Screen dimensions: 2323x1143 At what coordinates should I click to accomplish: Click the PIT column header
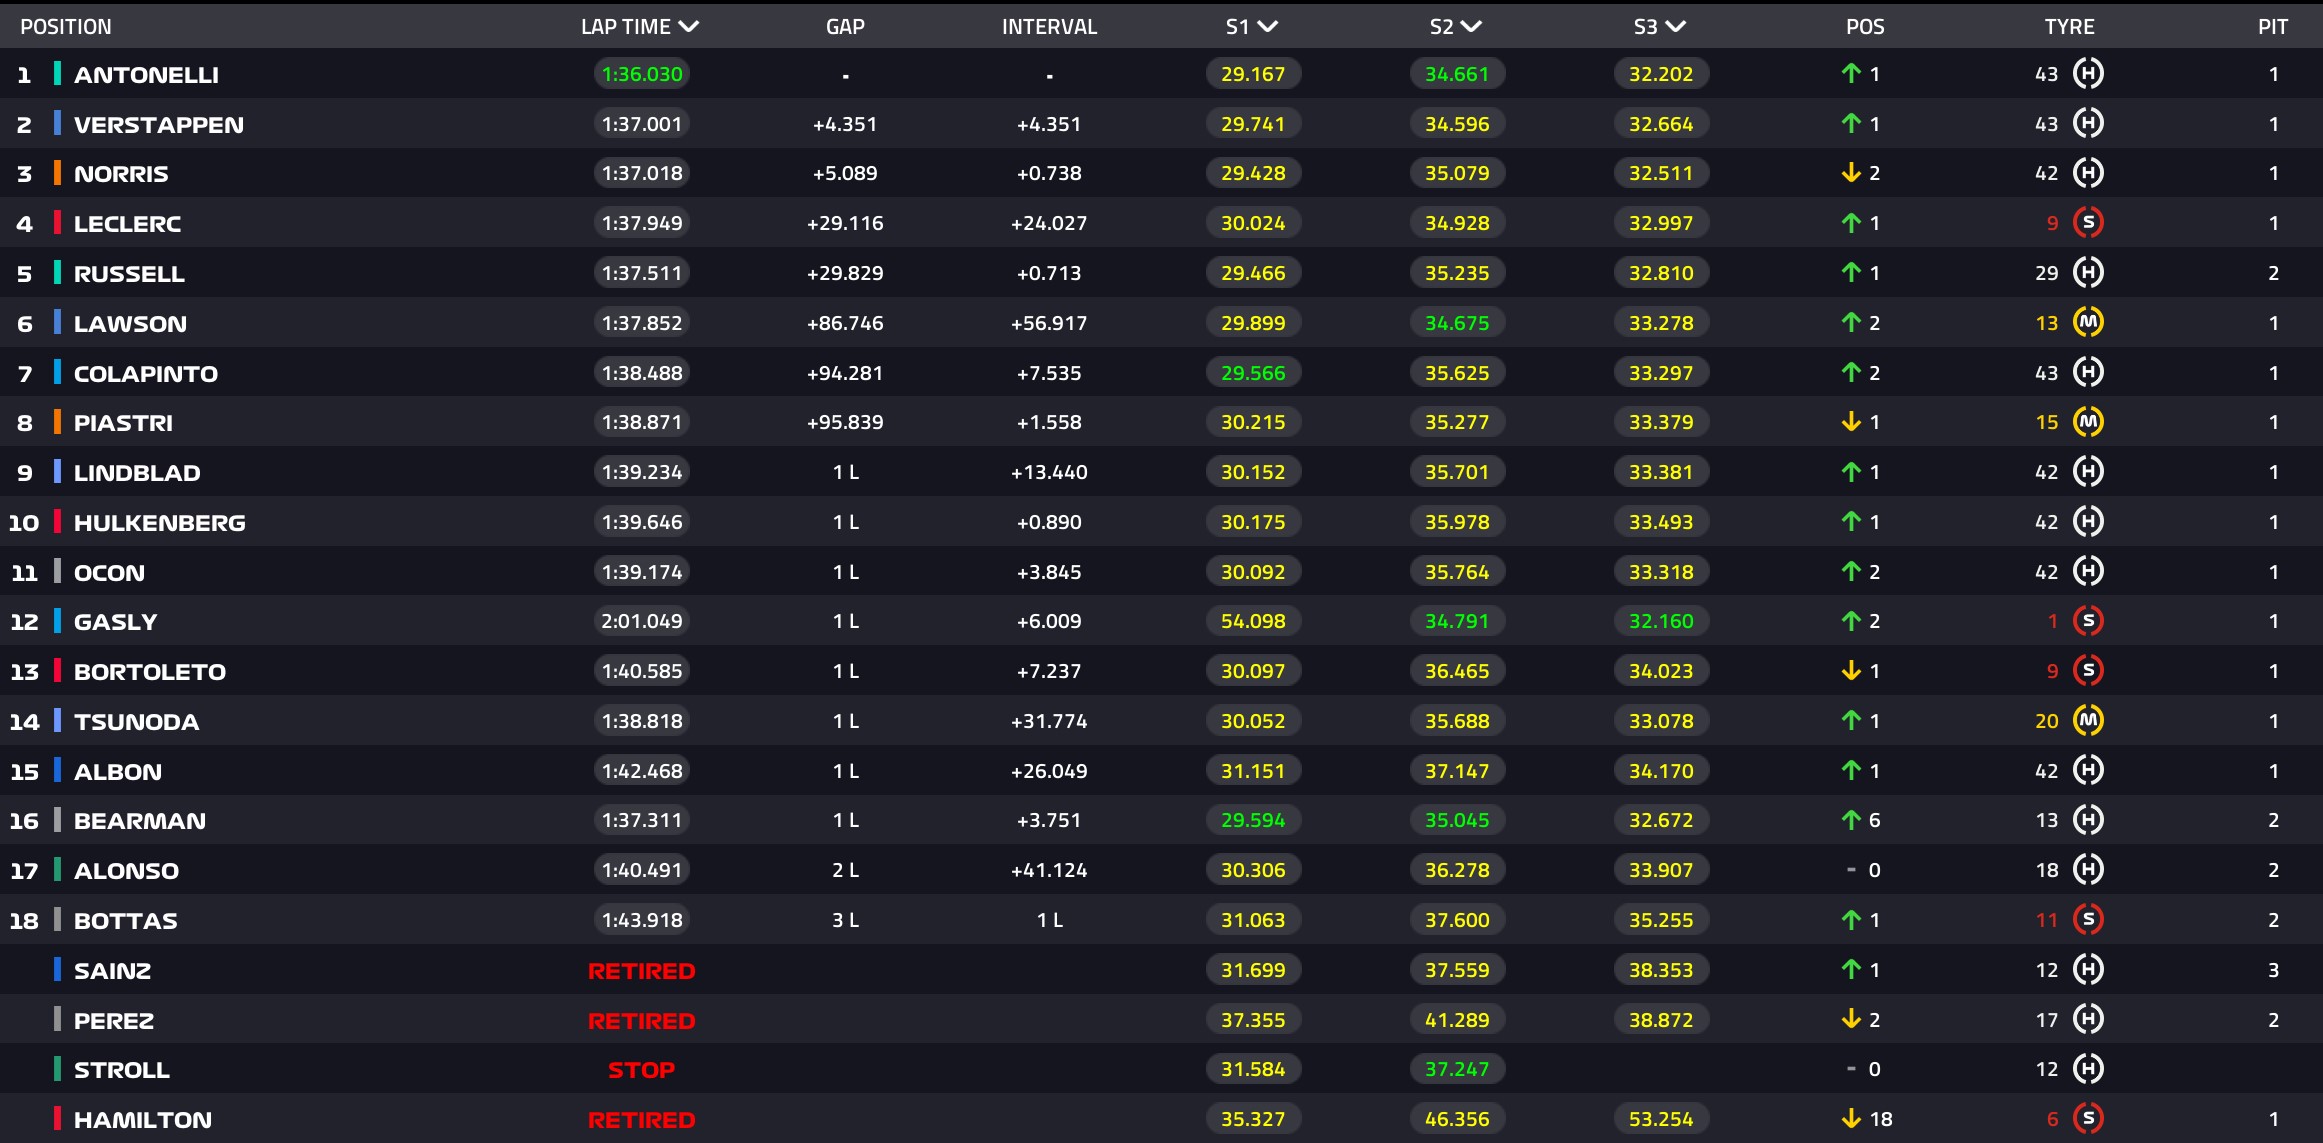click(x=2273, y=27)
